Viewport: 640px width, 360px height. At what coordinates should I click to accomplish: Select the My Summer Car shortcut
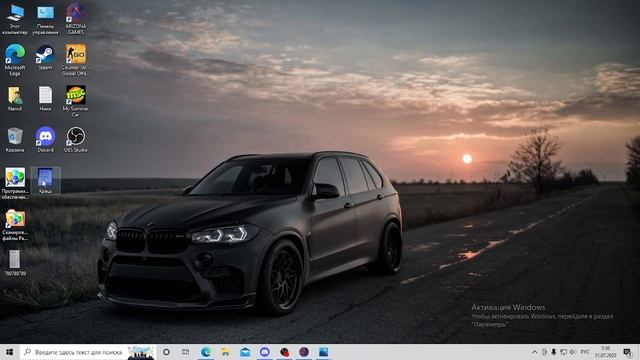pyautogui.click(x=76, y=101)
